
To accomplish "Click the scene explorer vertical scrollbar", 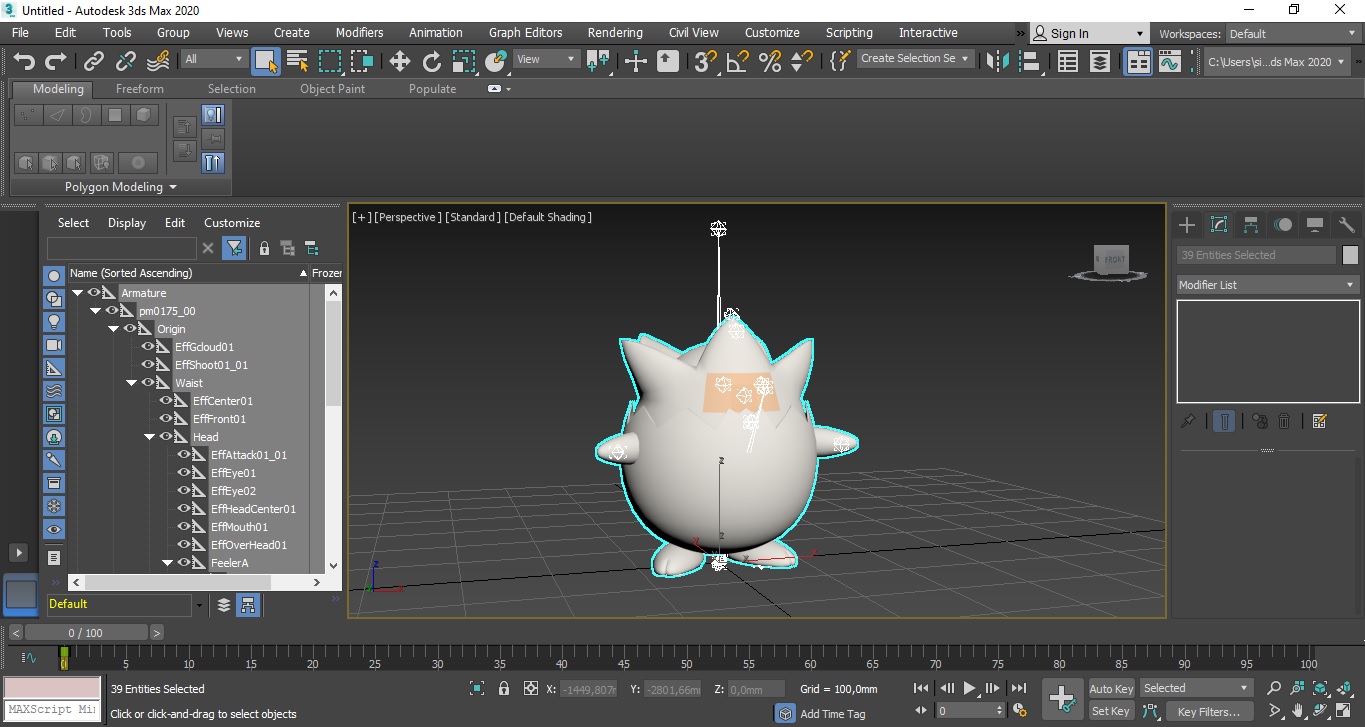I will pyautogui.click(x=334, y=430).
